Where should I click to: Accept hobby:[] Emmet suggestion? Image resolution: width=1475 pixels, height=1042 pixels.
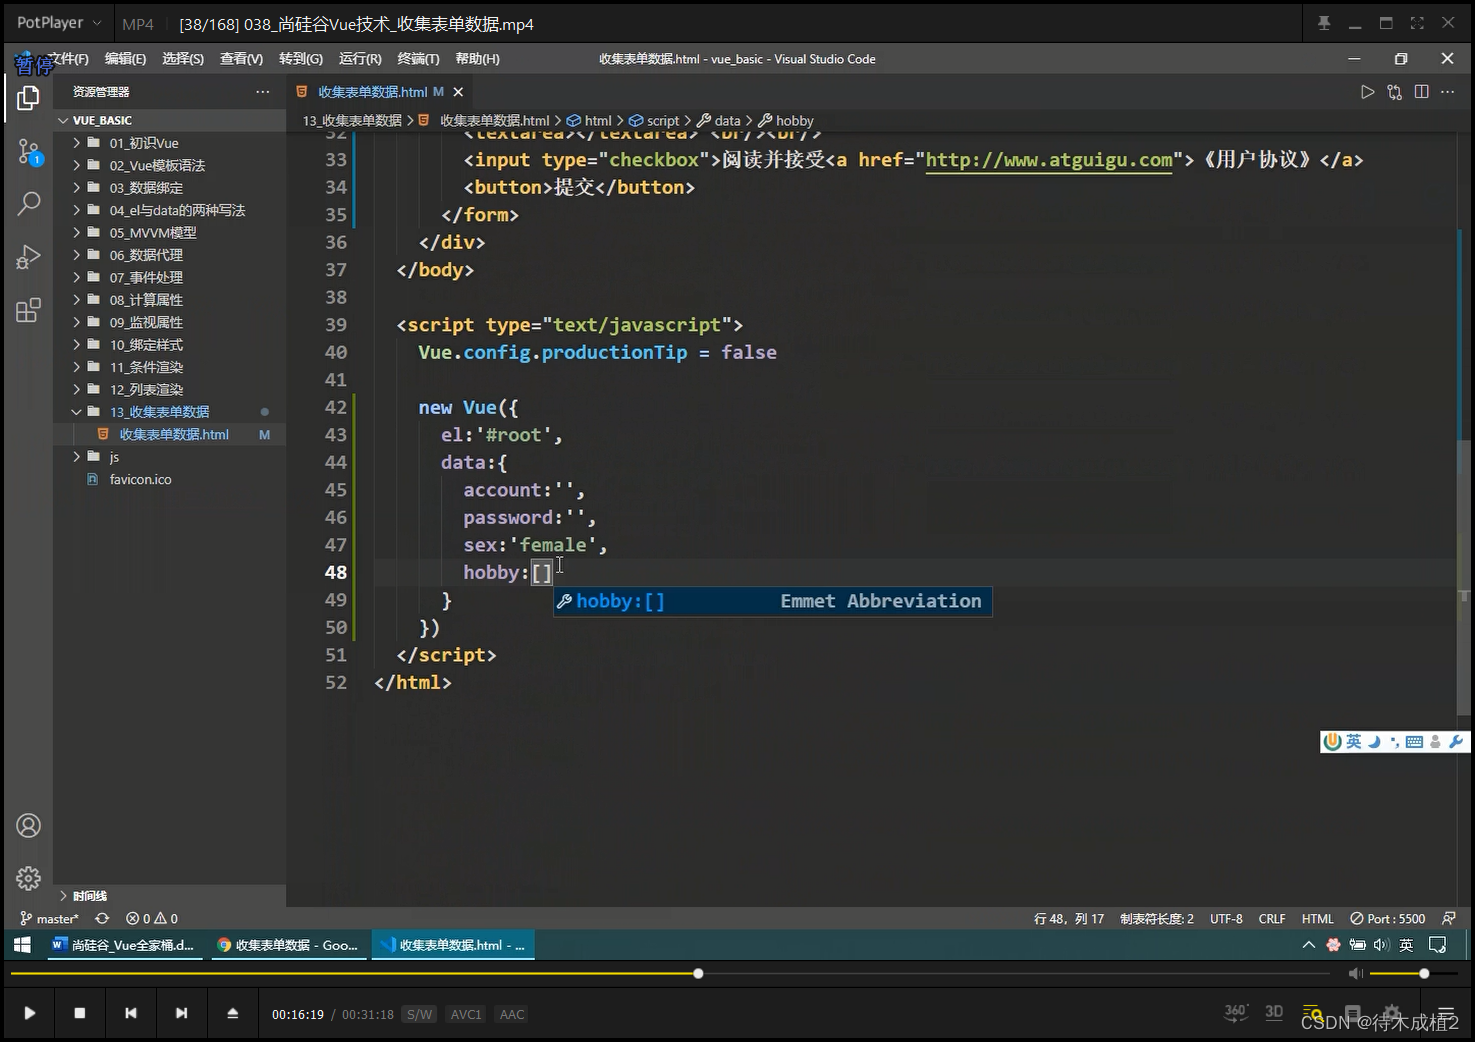[x=773, y=601]
